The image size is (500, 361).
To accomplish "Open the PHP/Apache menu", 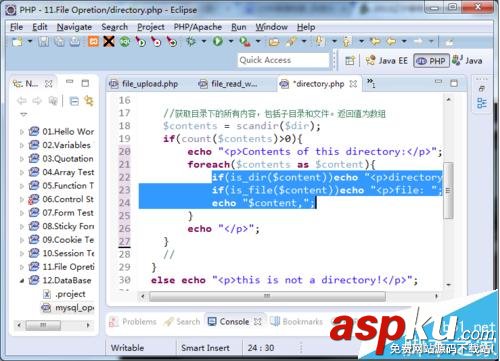I will [x=198, y=27].
